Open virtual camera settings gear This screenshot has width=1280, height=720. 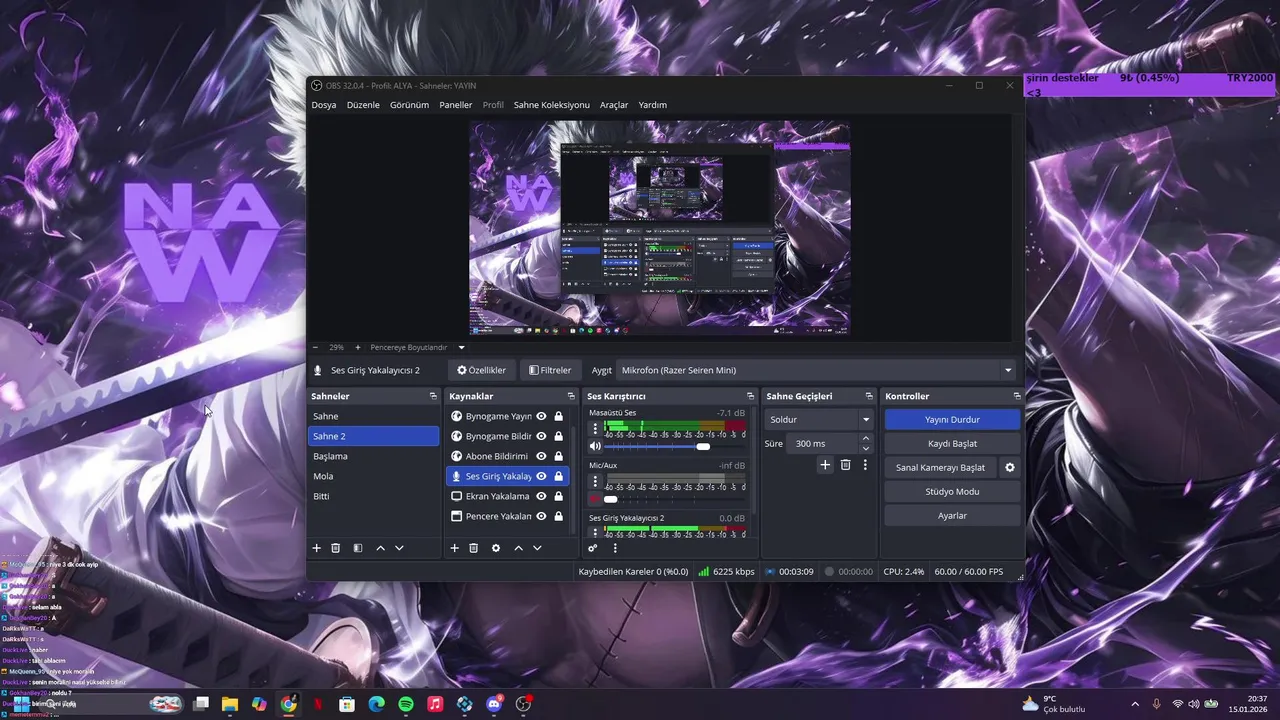pyautogui.click(x=1010, y=467)
